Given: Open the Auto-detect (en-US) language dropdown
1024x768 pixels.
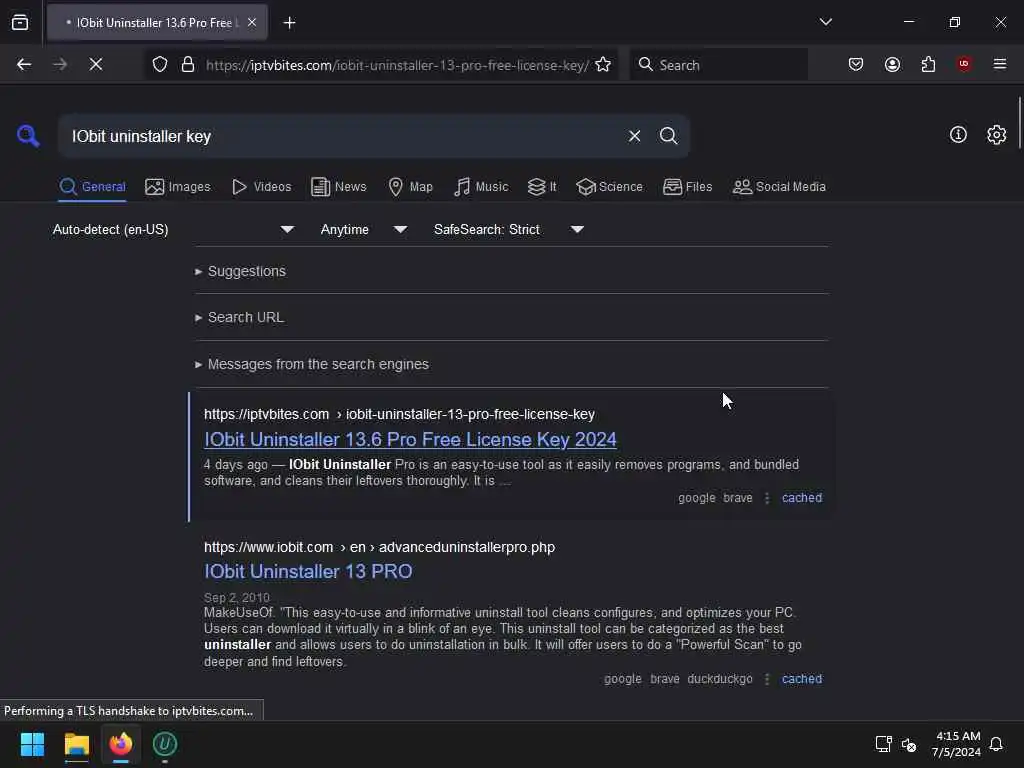Looking at the screenshot, I should pos(173,230).
